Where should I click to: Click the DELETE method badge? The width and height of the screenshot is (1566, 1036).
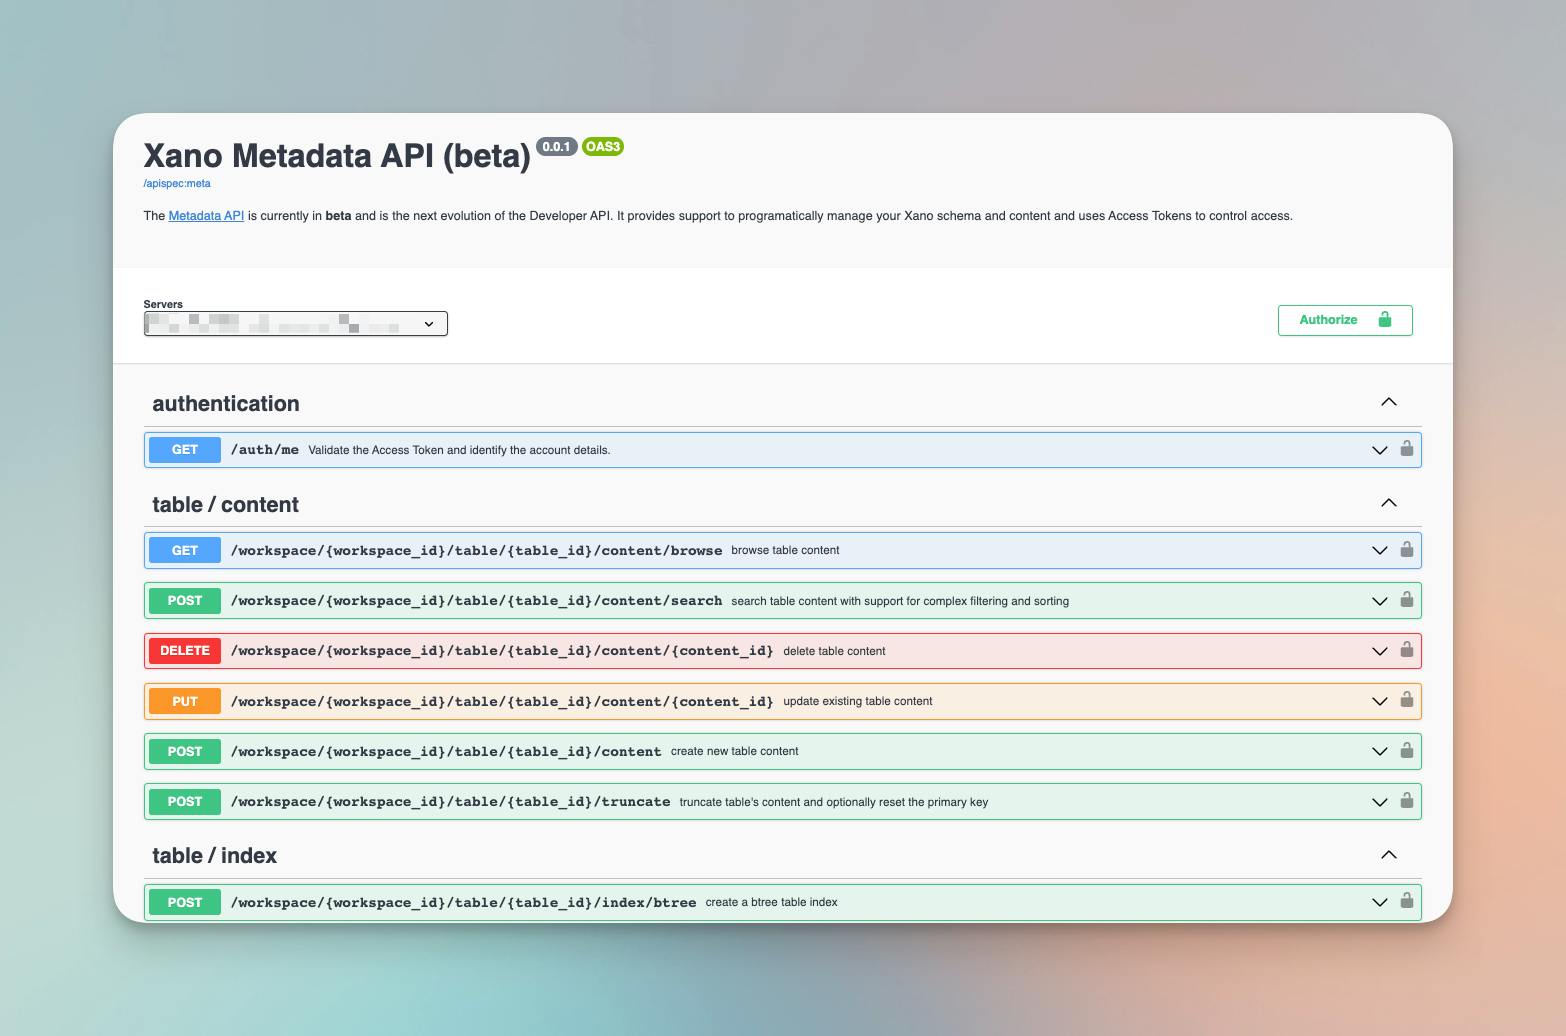[185, 651]
